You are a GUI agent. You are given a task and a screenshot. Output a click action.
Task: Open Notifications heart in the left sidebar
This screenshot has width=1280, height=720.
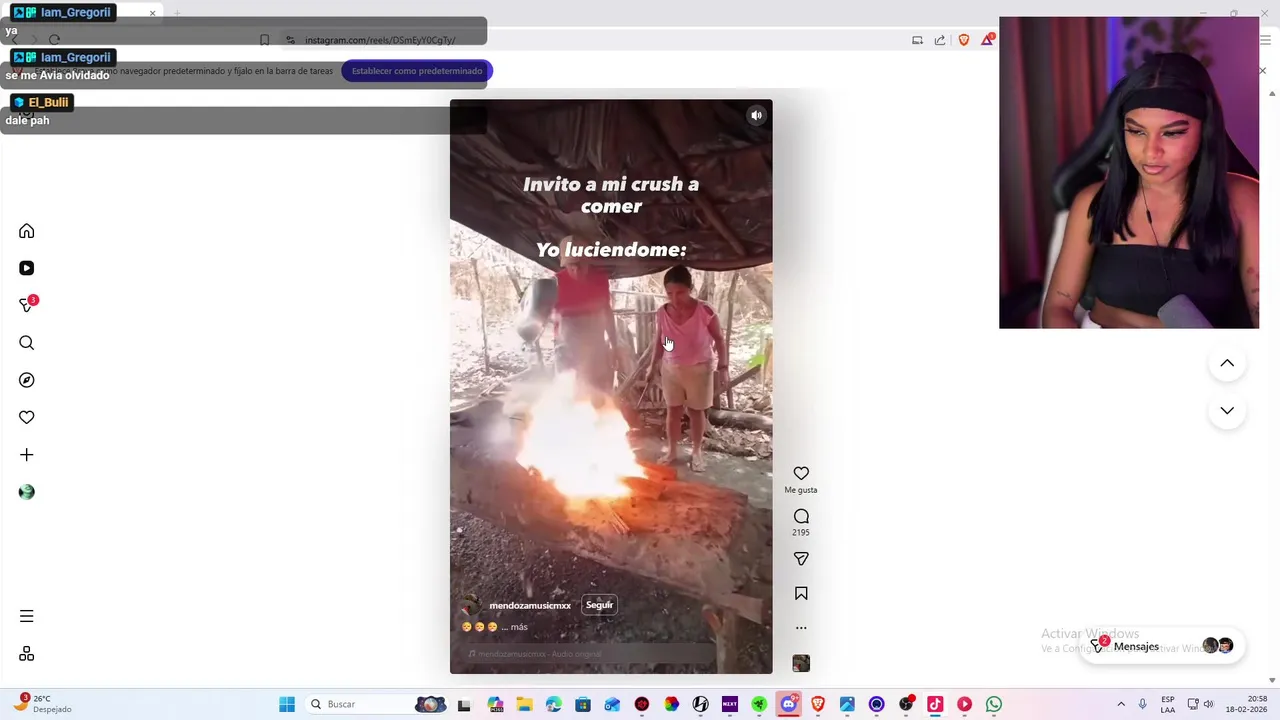pyautogui.click(x=27, y=417)
